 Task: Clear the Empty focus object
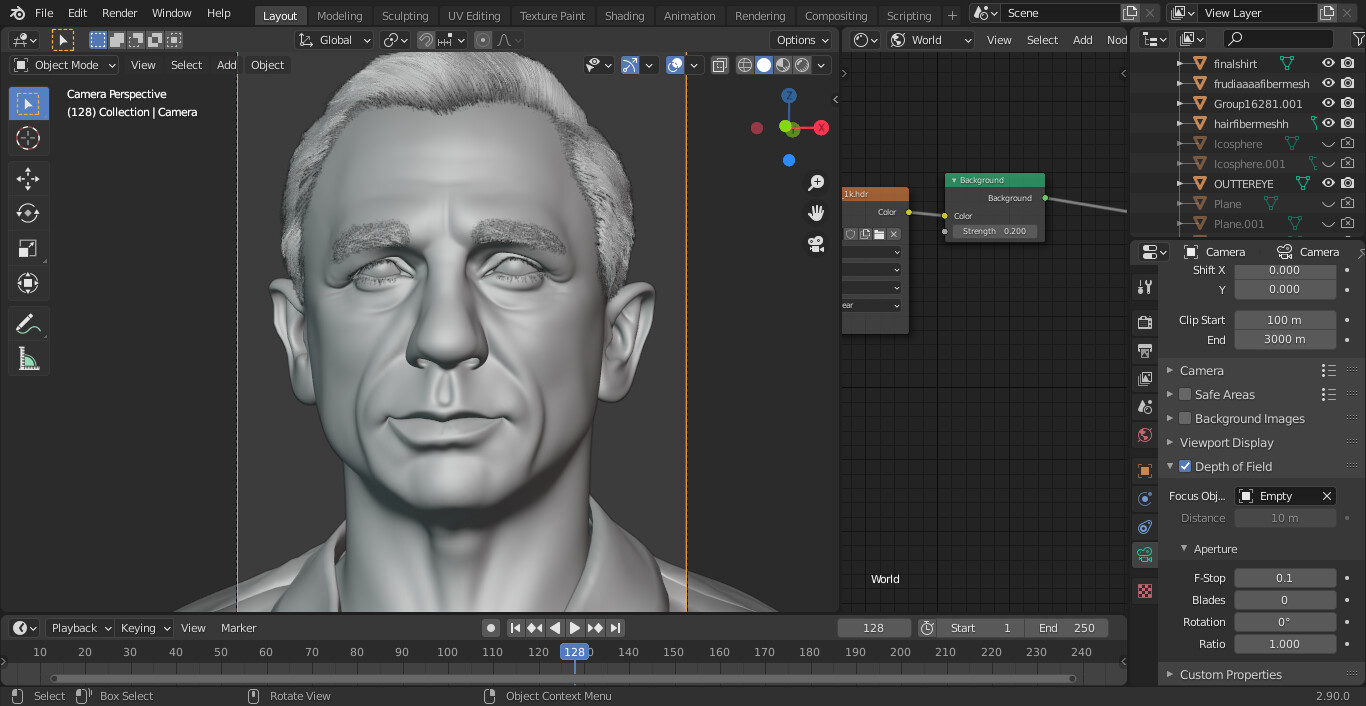pyautogui.click(x=1326, y=496)
